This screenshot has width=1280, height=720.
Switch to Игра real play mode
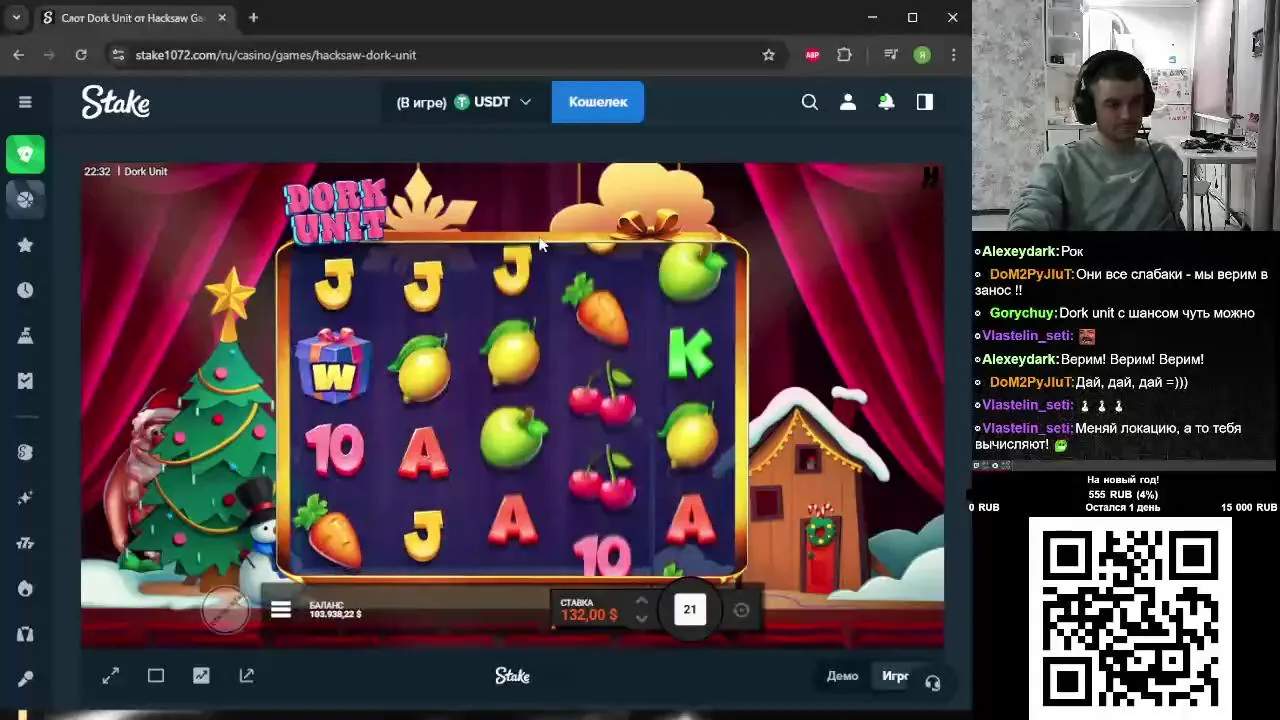[895, 676]
